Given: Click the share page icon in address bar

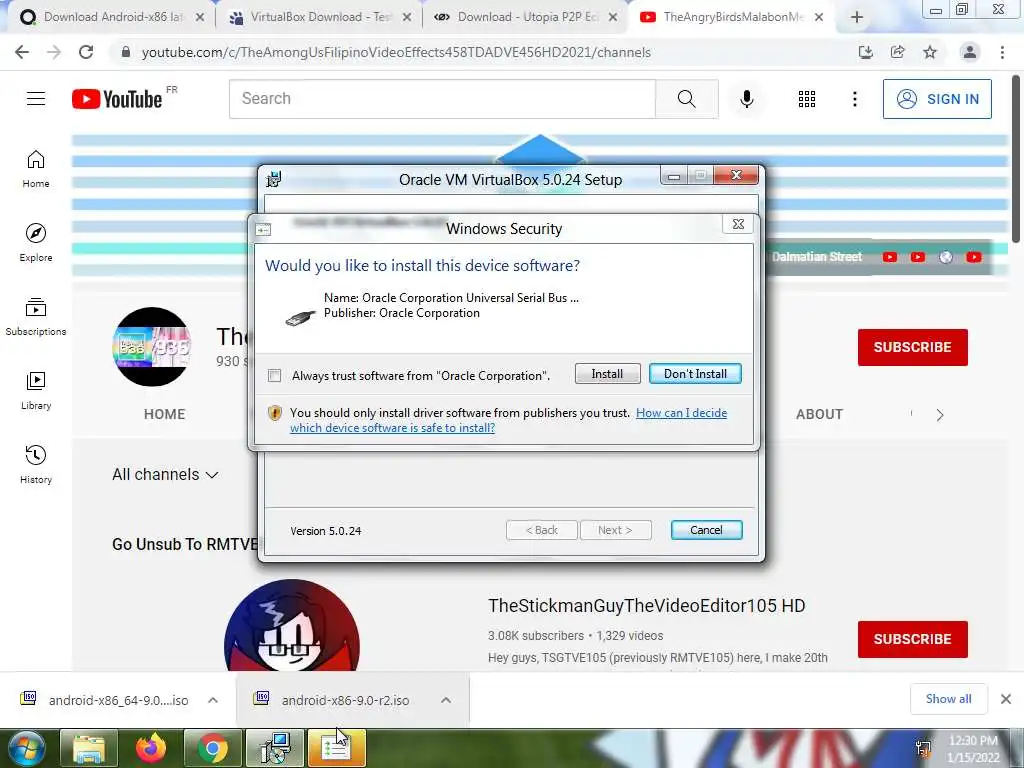Looking at the screenshot, I should coord(898,52).
